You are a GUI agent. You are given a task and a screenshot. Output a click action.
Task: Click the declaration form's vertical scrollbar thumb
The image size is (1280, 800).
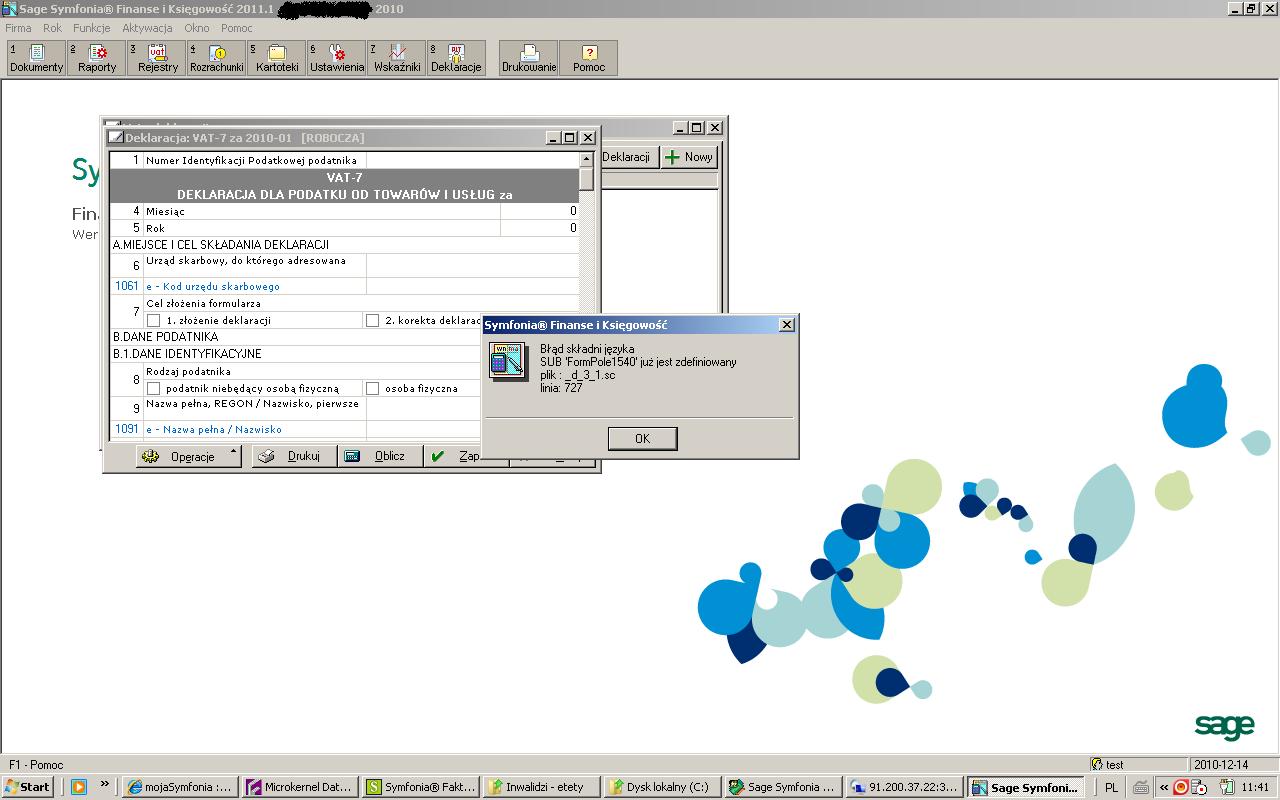[x=587, y=178]
